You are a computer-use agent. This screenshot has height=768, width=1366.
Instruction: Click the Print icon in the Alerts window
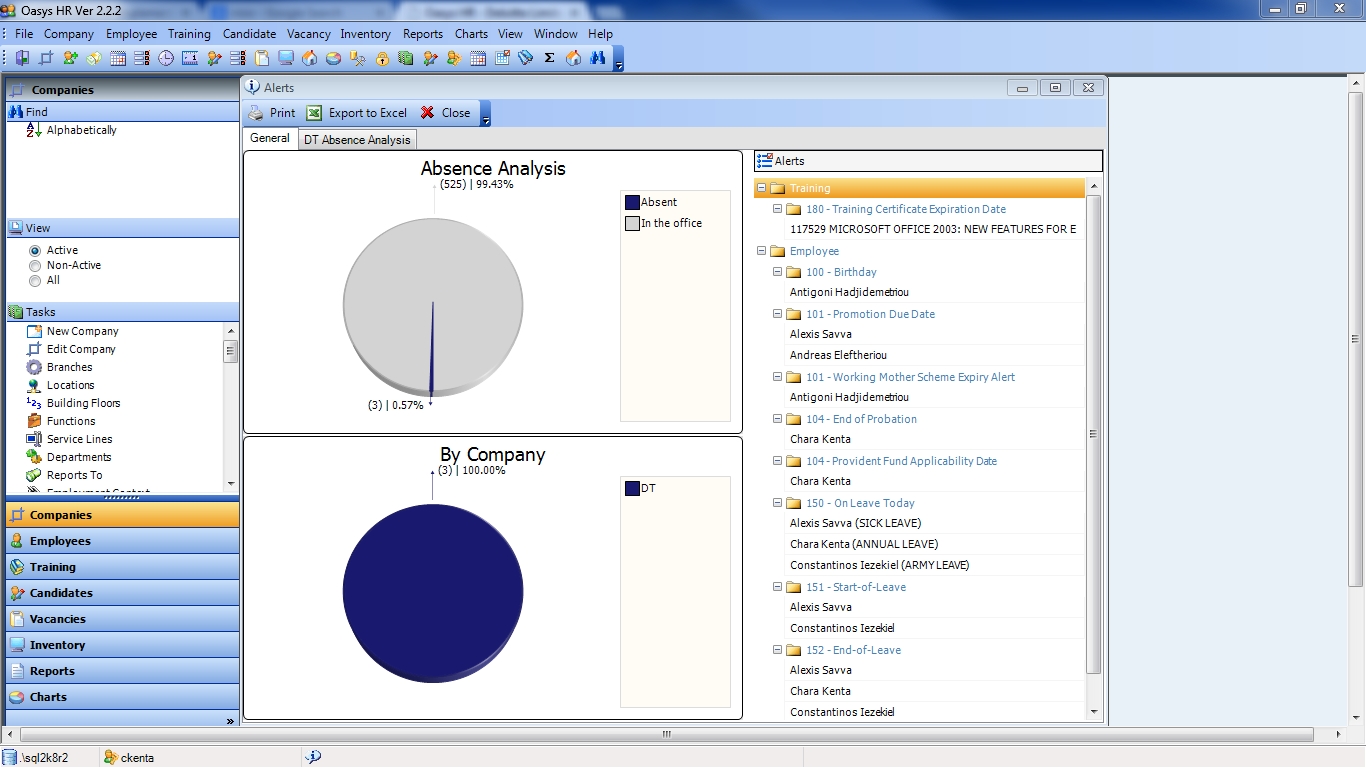coord(256,113)
